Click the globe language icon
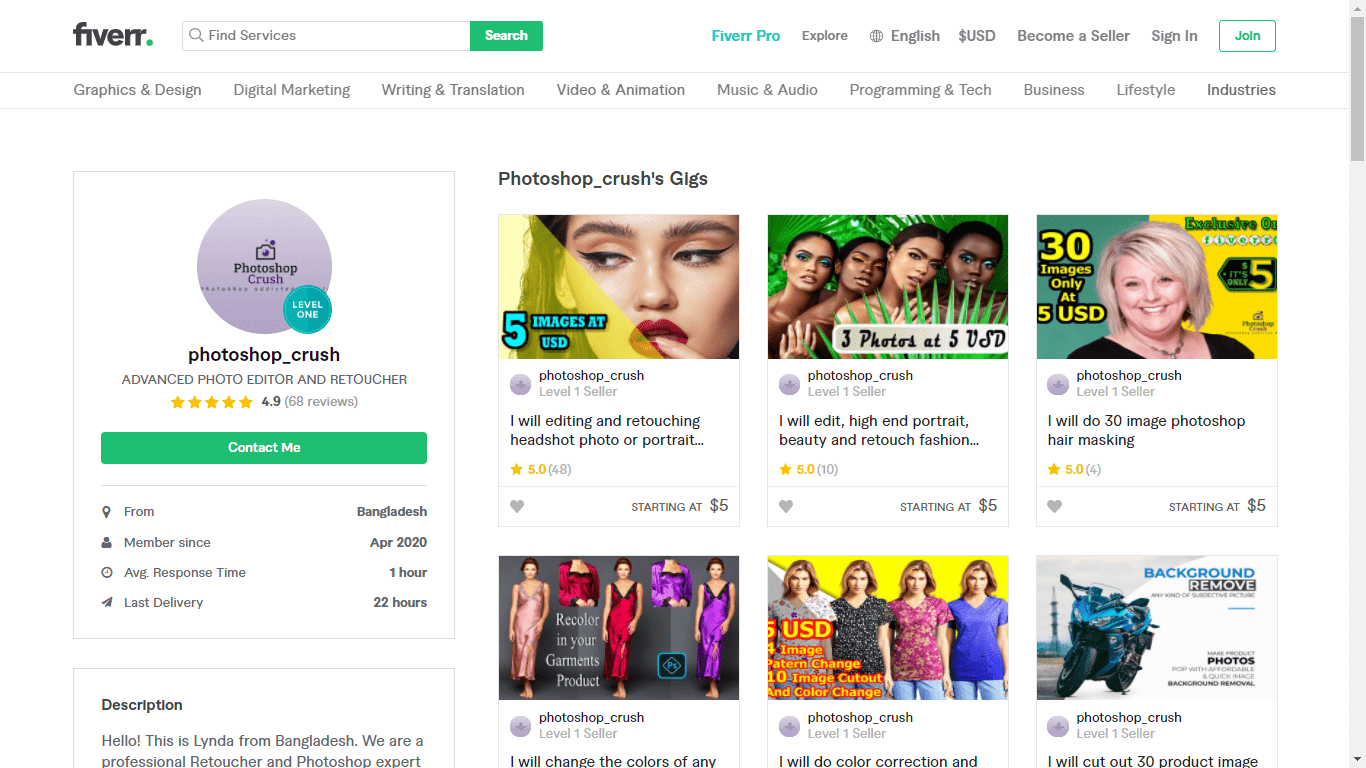Screen dimensions: 1366x768 (876, 36)
